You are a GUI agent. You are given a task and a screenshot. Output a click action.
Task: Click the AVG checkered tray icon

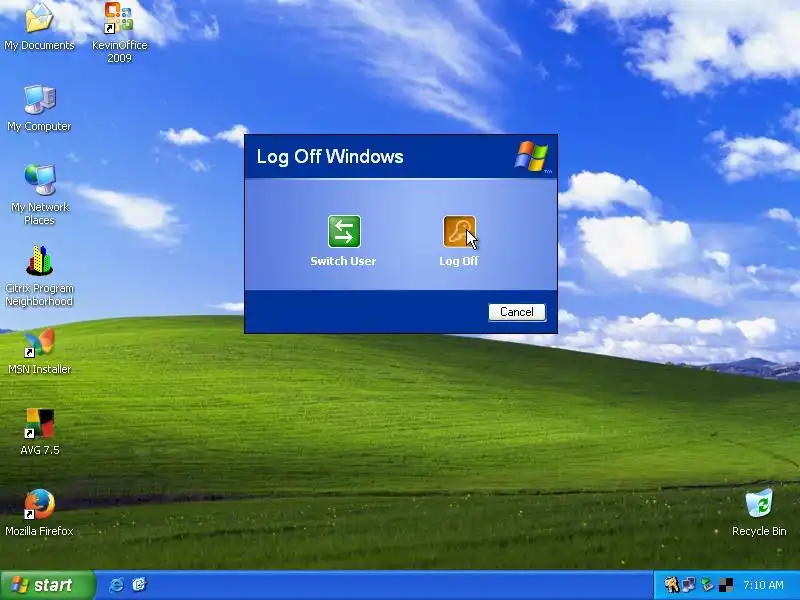pyautogui.click(x=726, y=585)
